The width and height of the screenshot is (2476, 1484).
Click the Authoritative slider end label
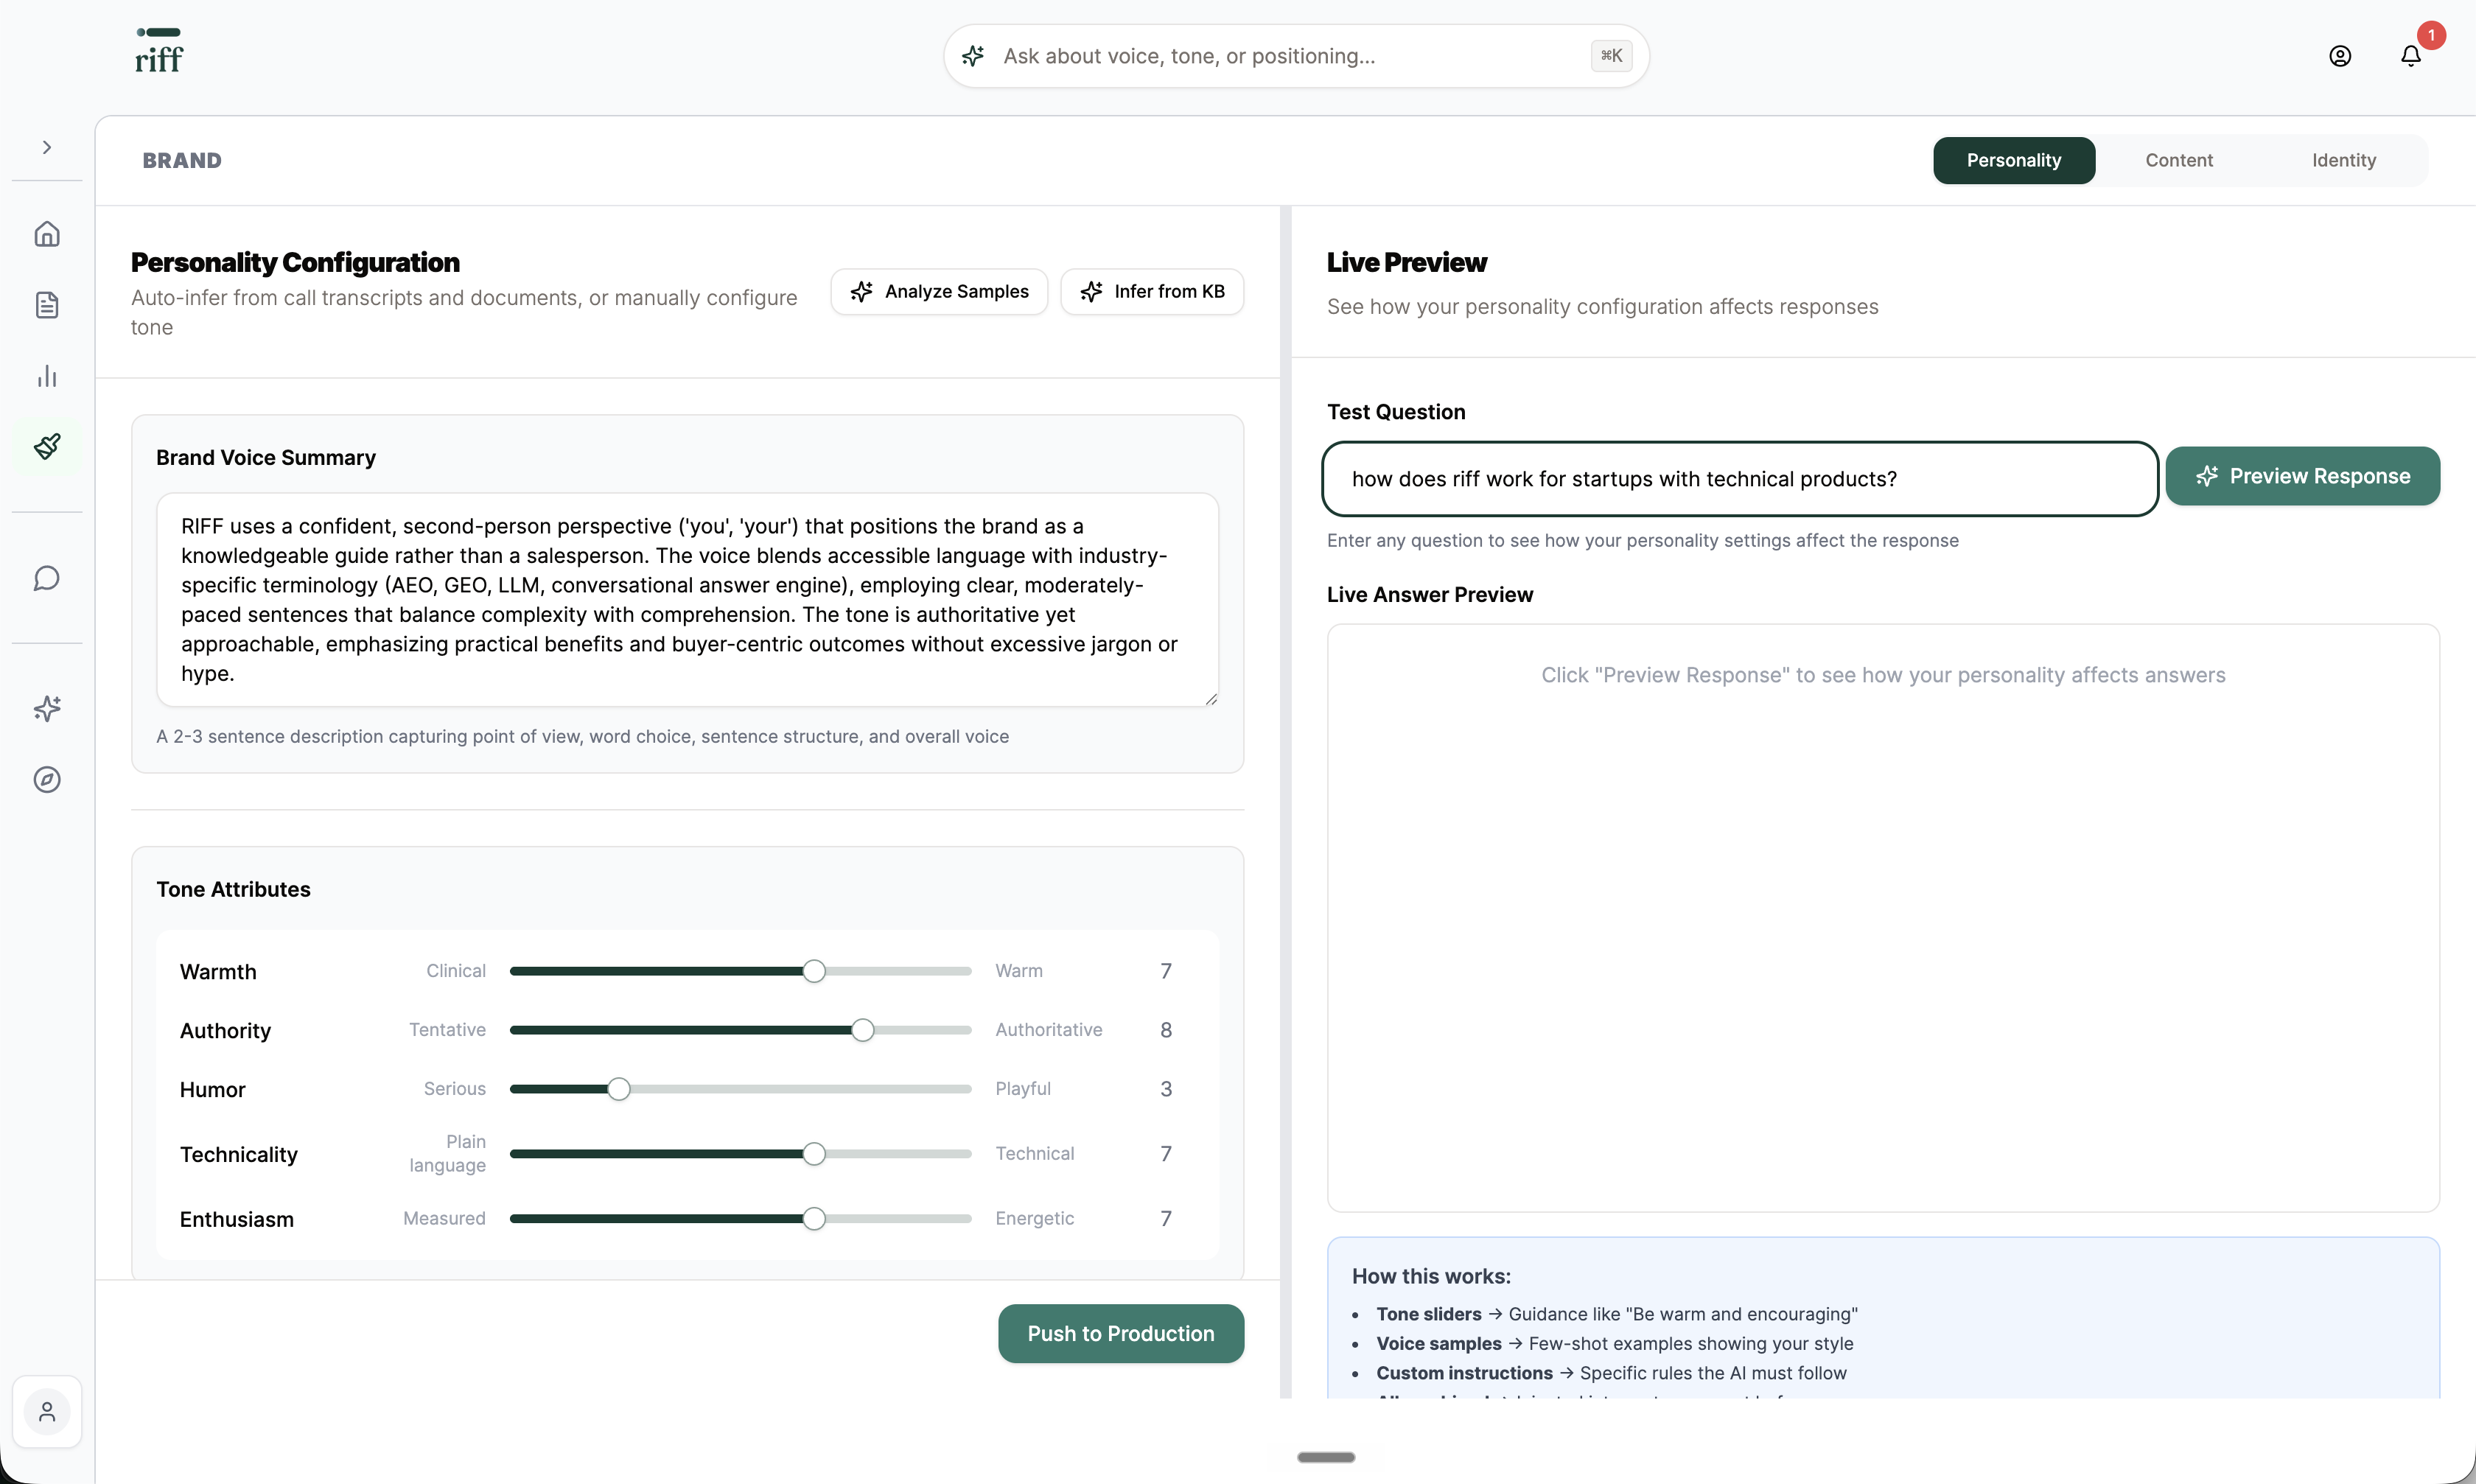1049,1030
